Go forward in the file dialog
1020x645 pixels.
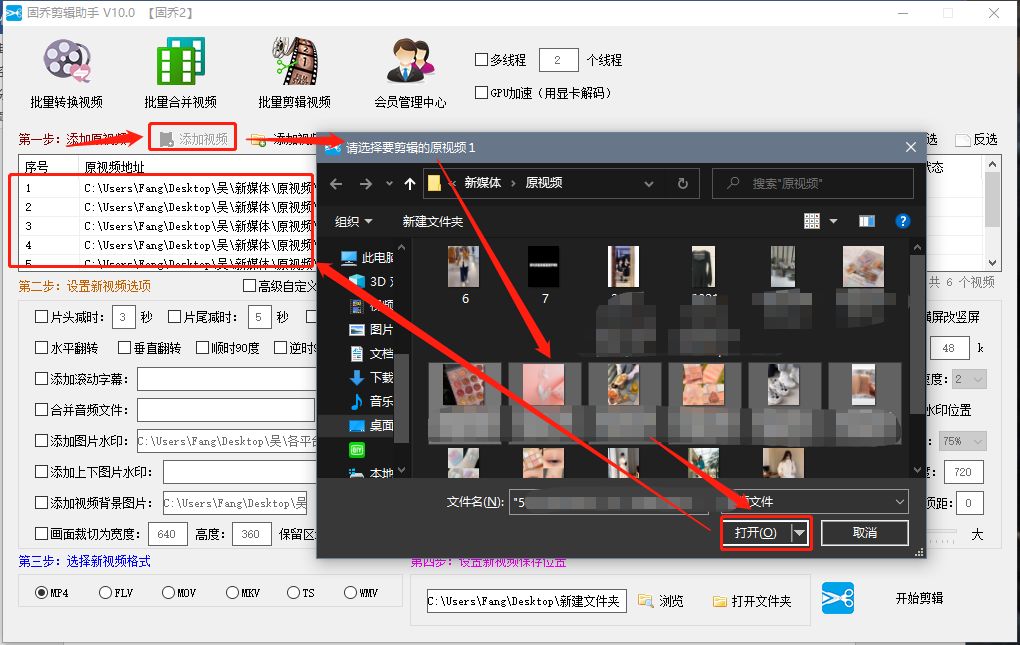click(x=366, y=184)
